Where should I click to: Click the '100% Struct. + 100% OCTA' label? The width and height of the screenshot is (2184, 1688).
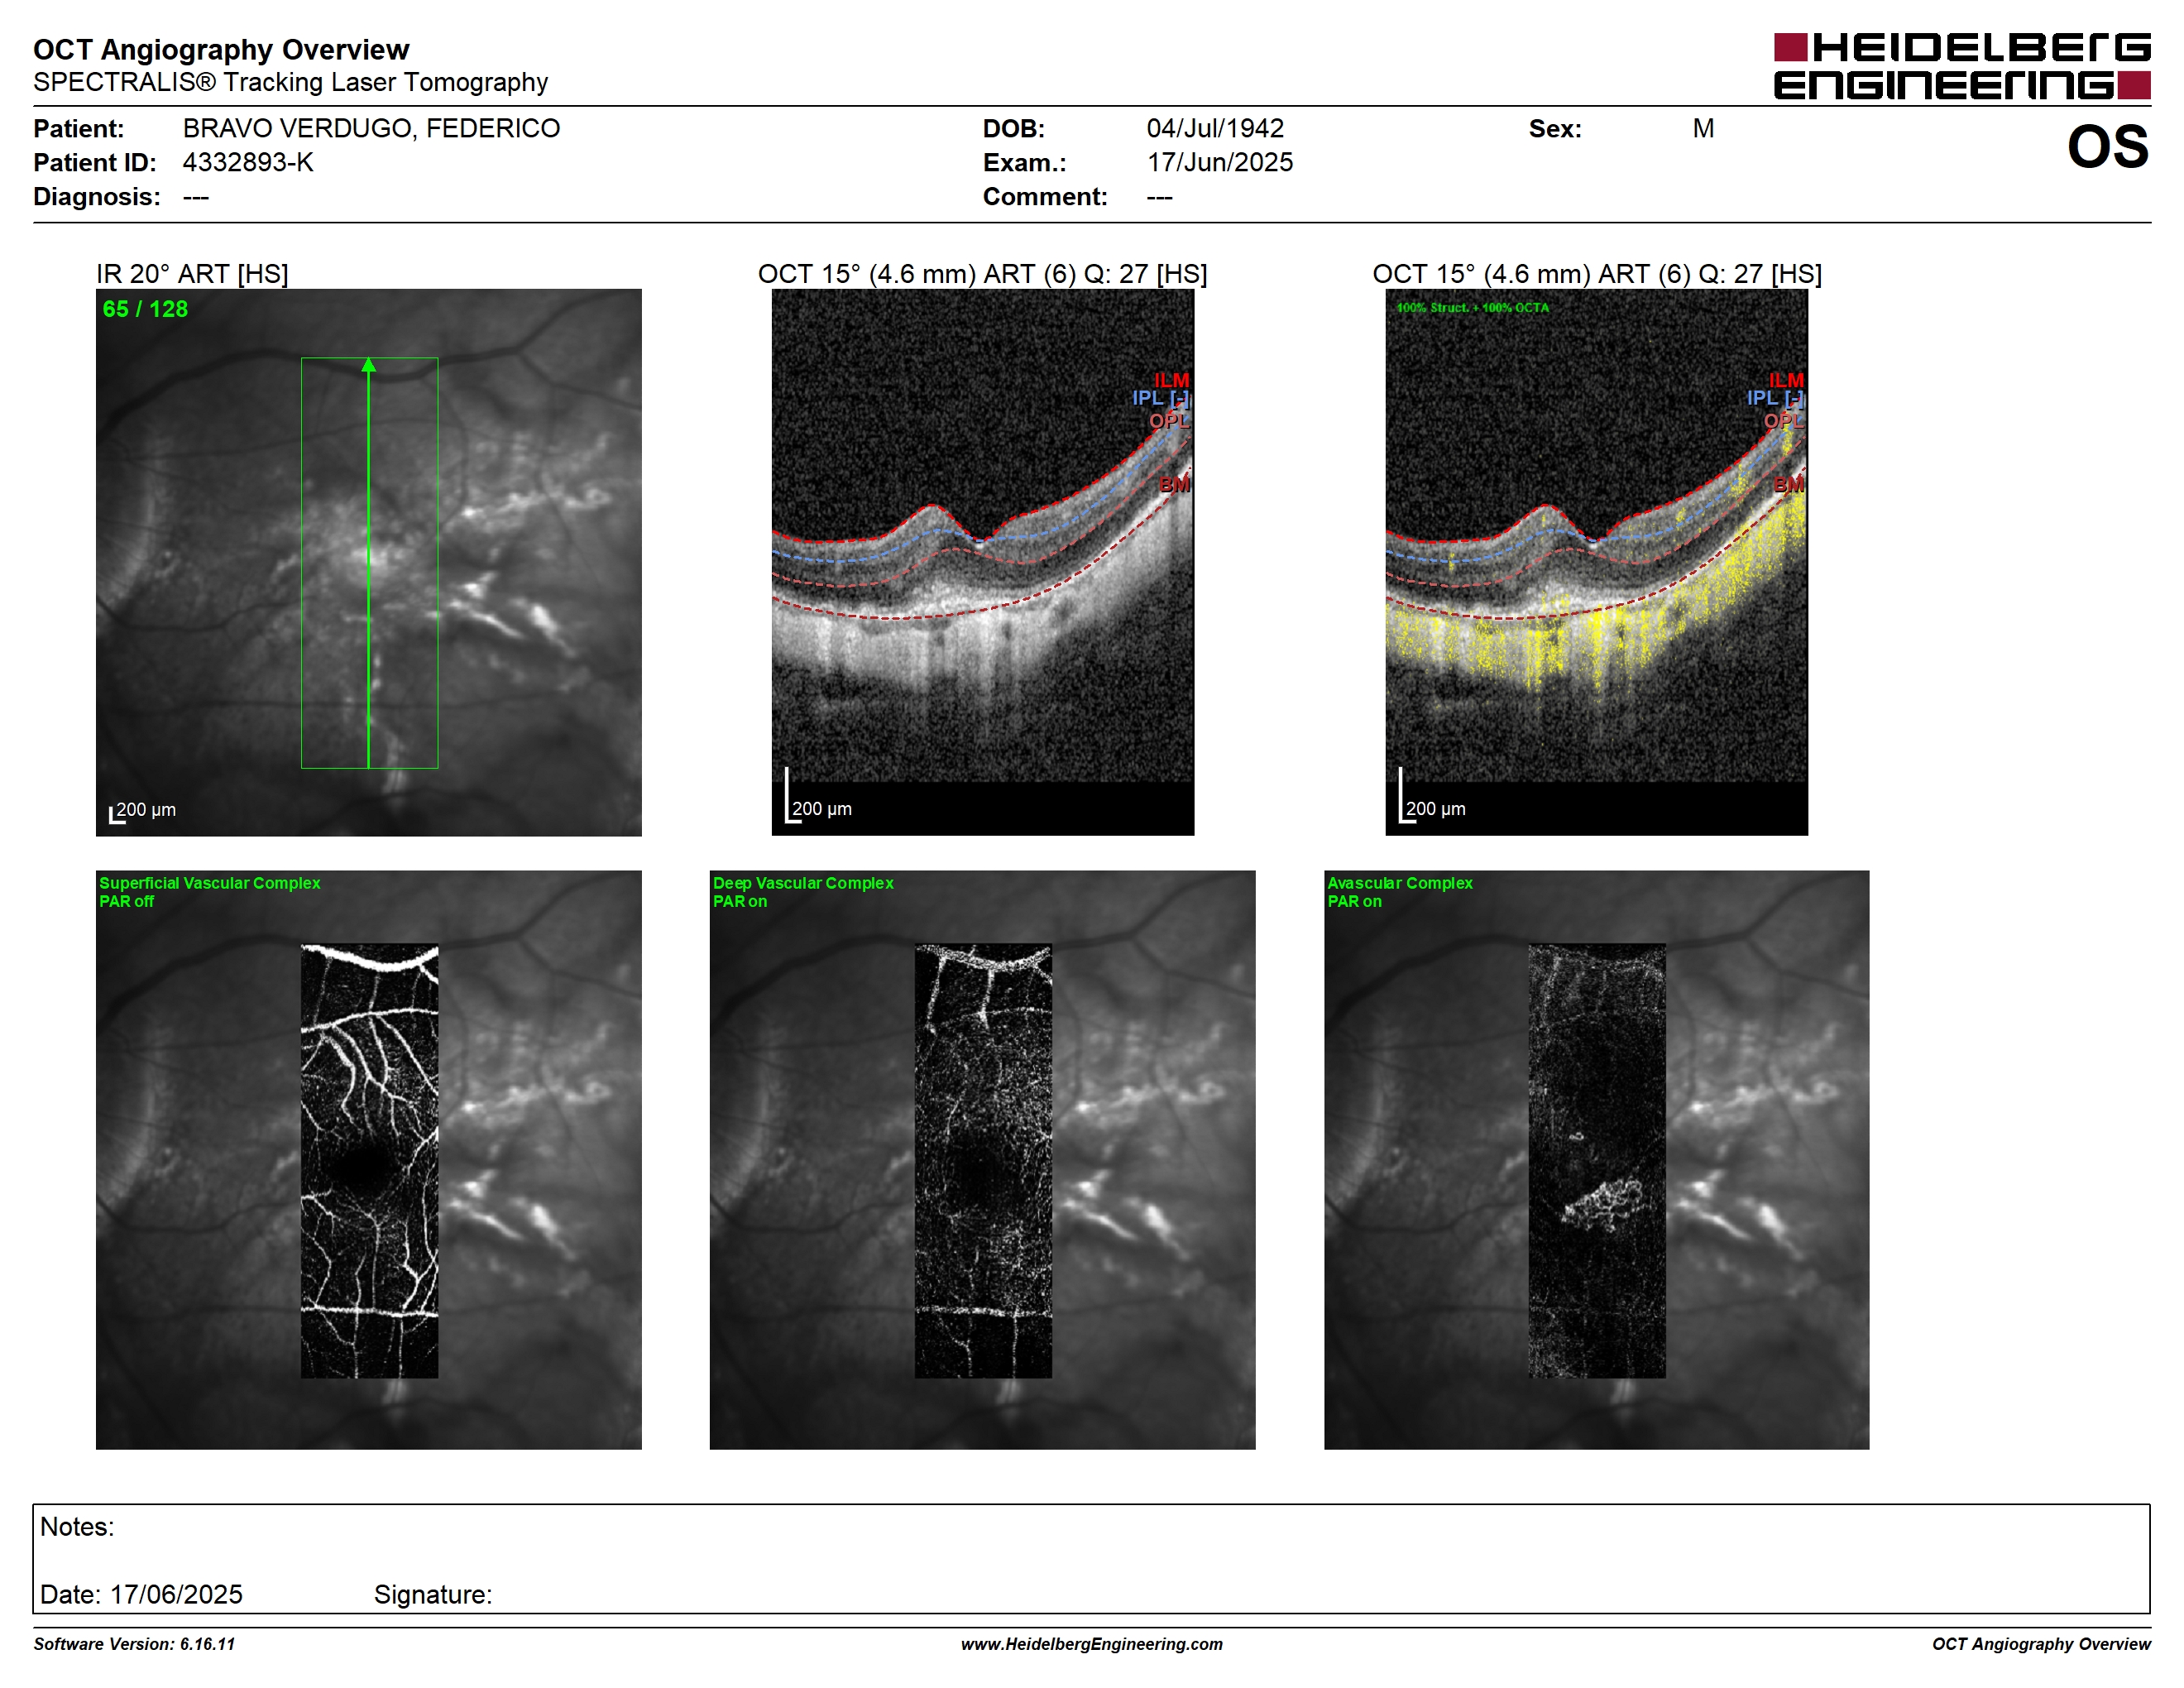click(1472, 307)
